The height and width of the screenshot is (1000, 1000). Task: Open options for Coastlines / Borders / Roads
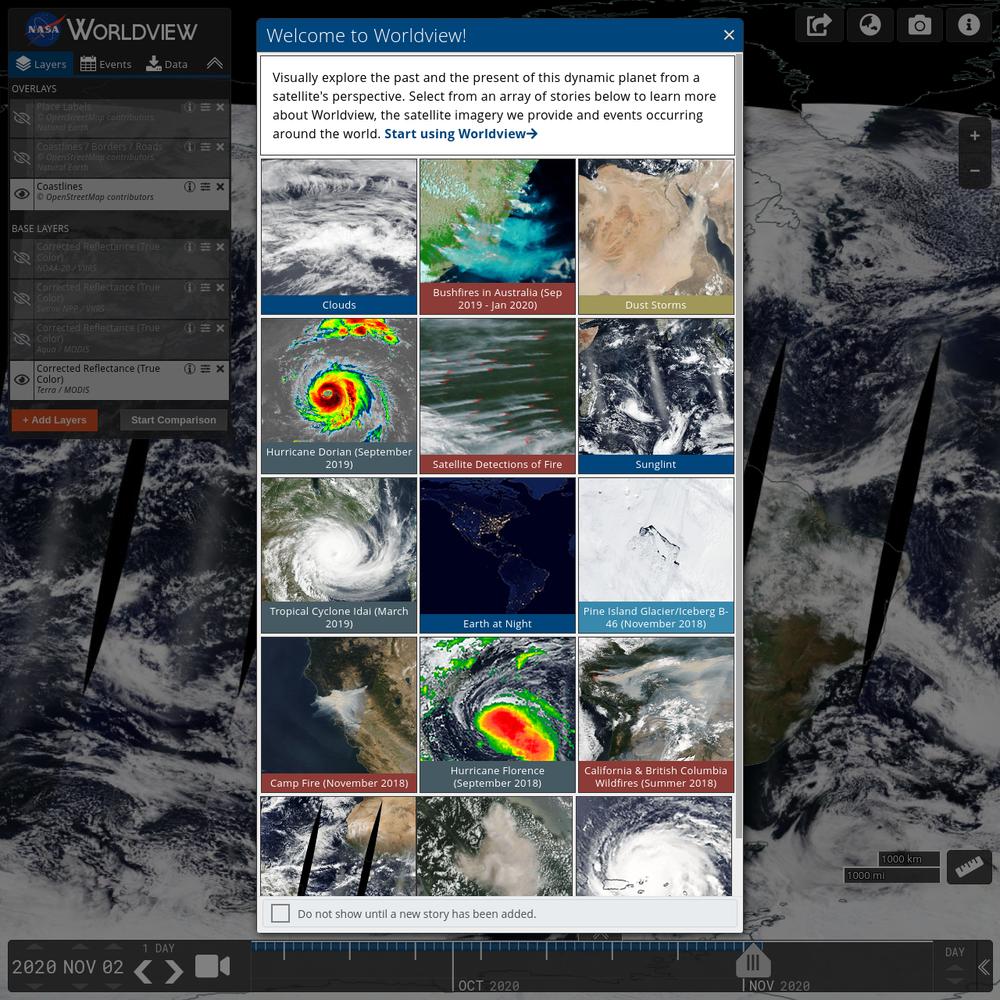coord(205,147)
